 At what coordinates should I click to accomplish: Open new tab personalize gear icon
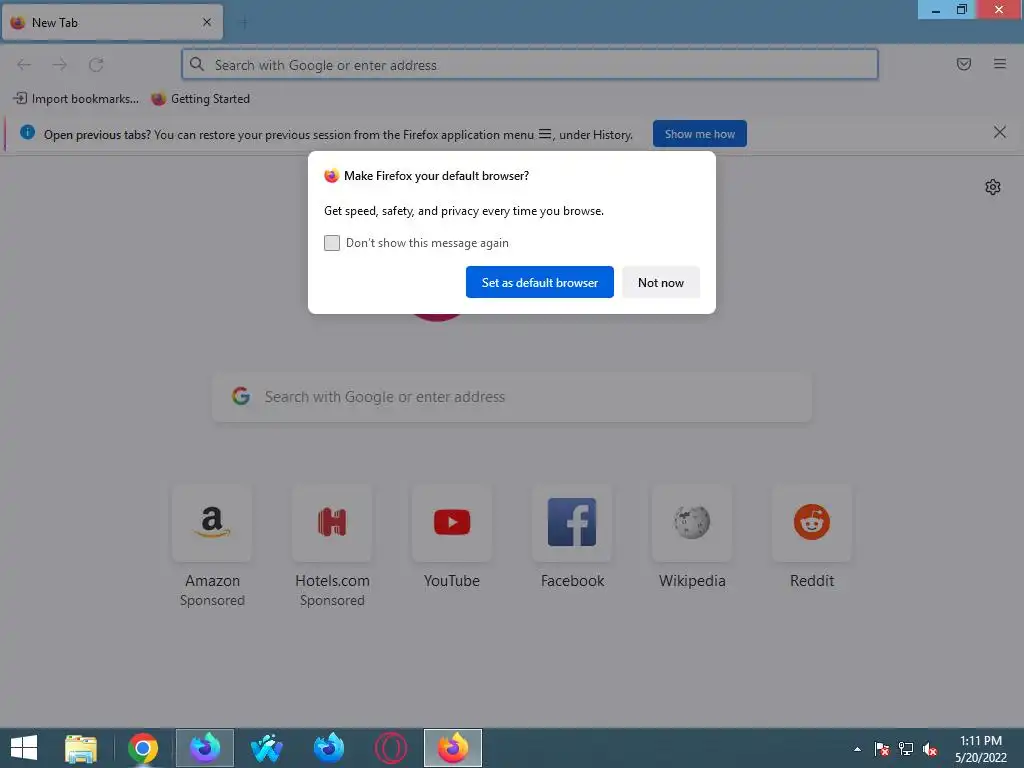[993, 187]
